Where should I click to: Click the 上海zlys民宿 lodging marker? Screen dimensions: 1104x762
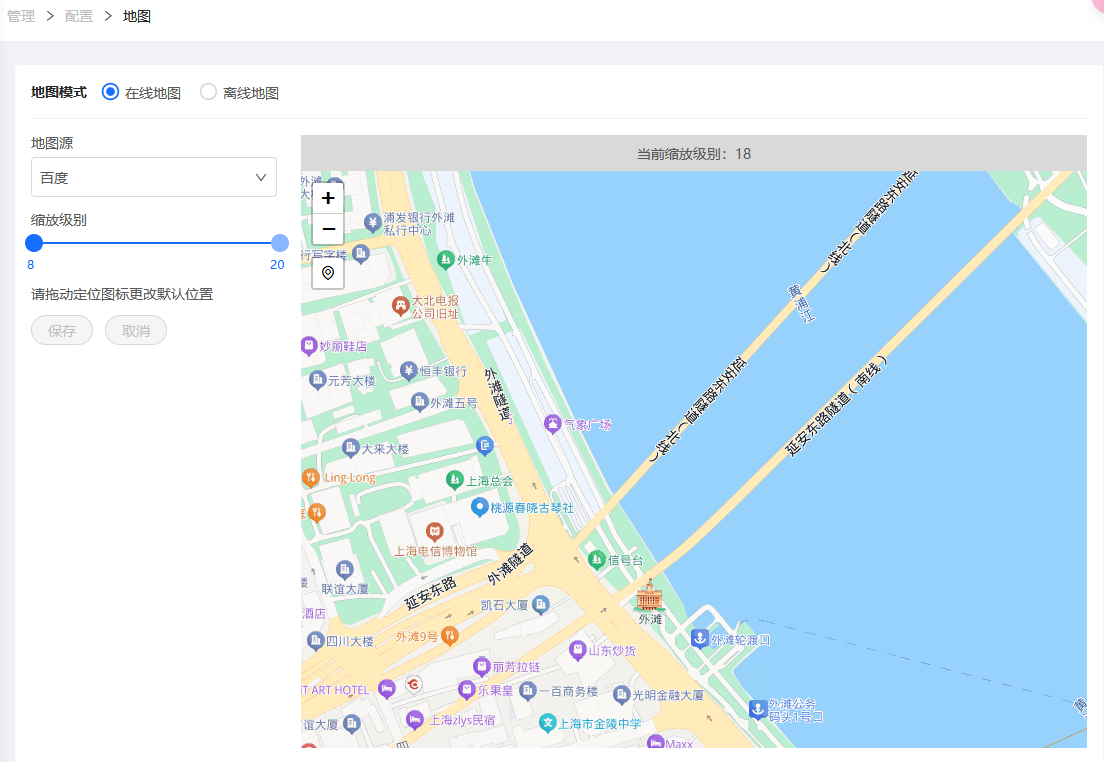coord(415,720)
